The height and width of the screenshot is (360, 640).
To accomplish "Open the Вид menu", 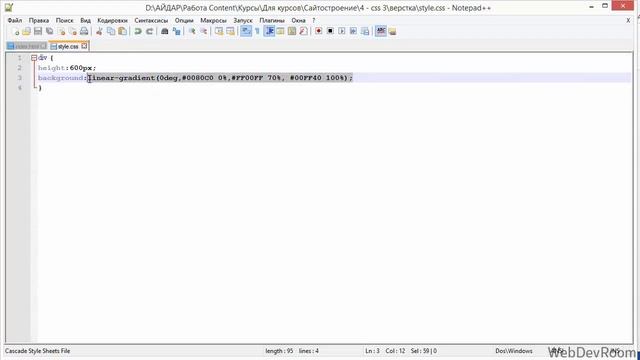I will [85, 20].
